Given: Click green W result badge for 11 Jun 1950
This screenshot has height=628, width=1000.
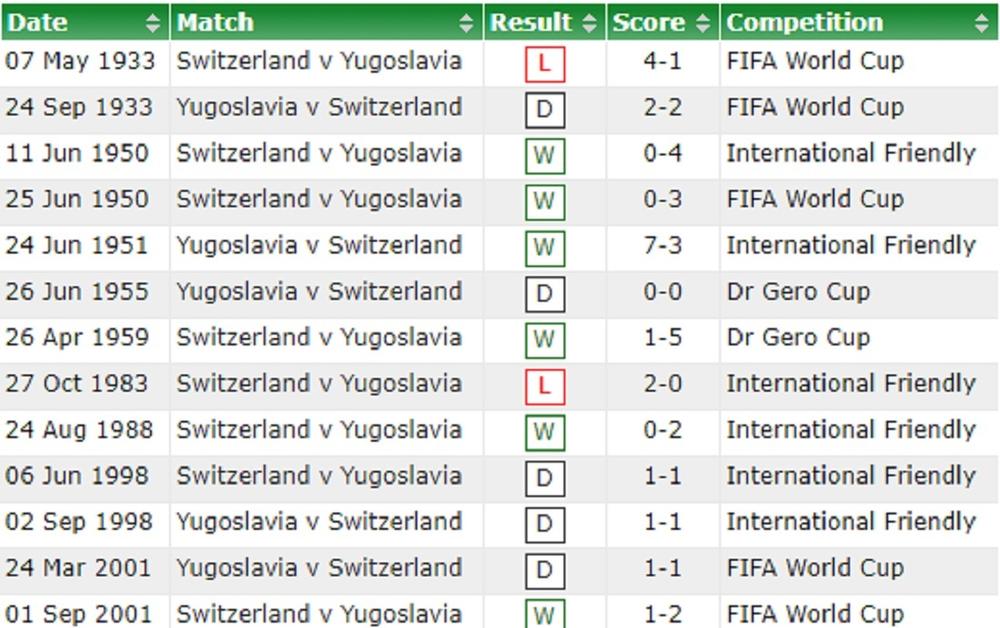Looking at the screenshot, I should tap(544, 156).
